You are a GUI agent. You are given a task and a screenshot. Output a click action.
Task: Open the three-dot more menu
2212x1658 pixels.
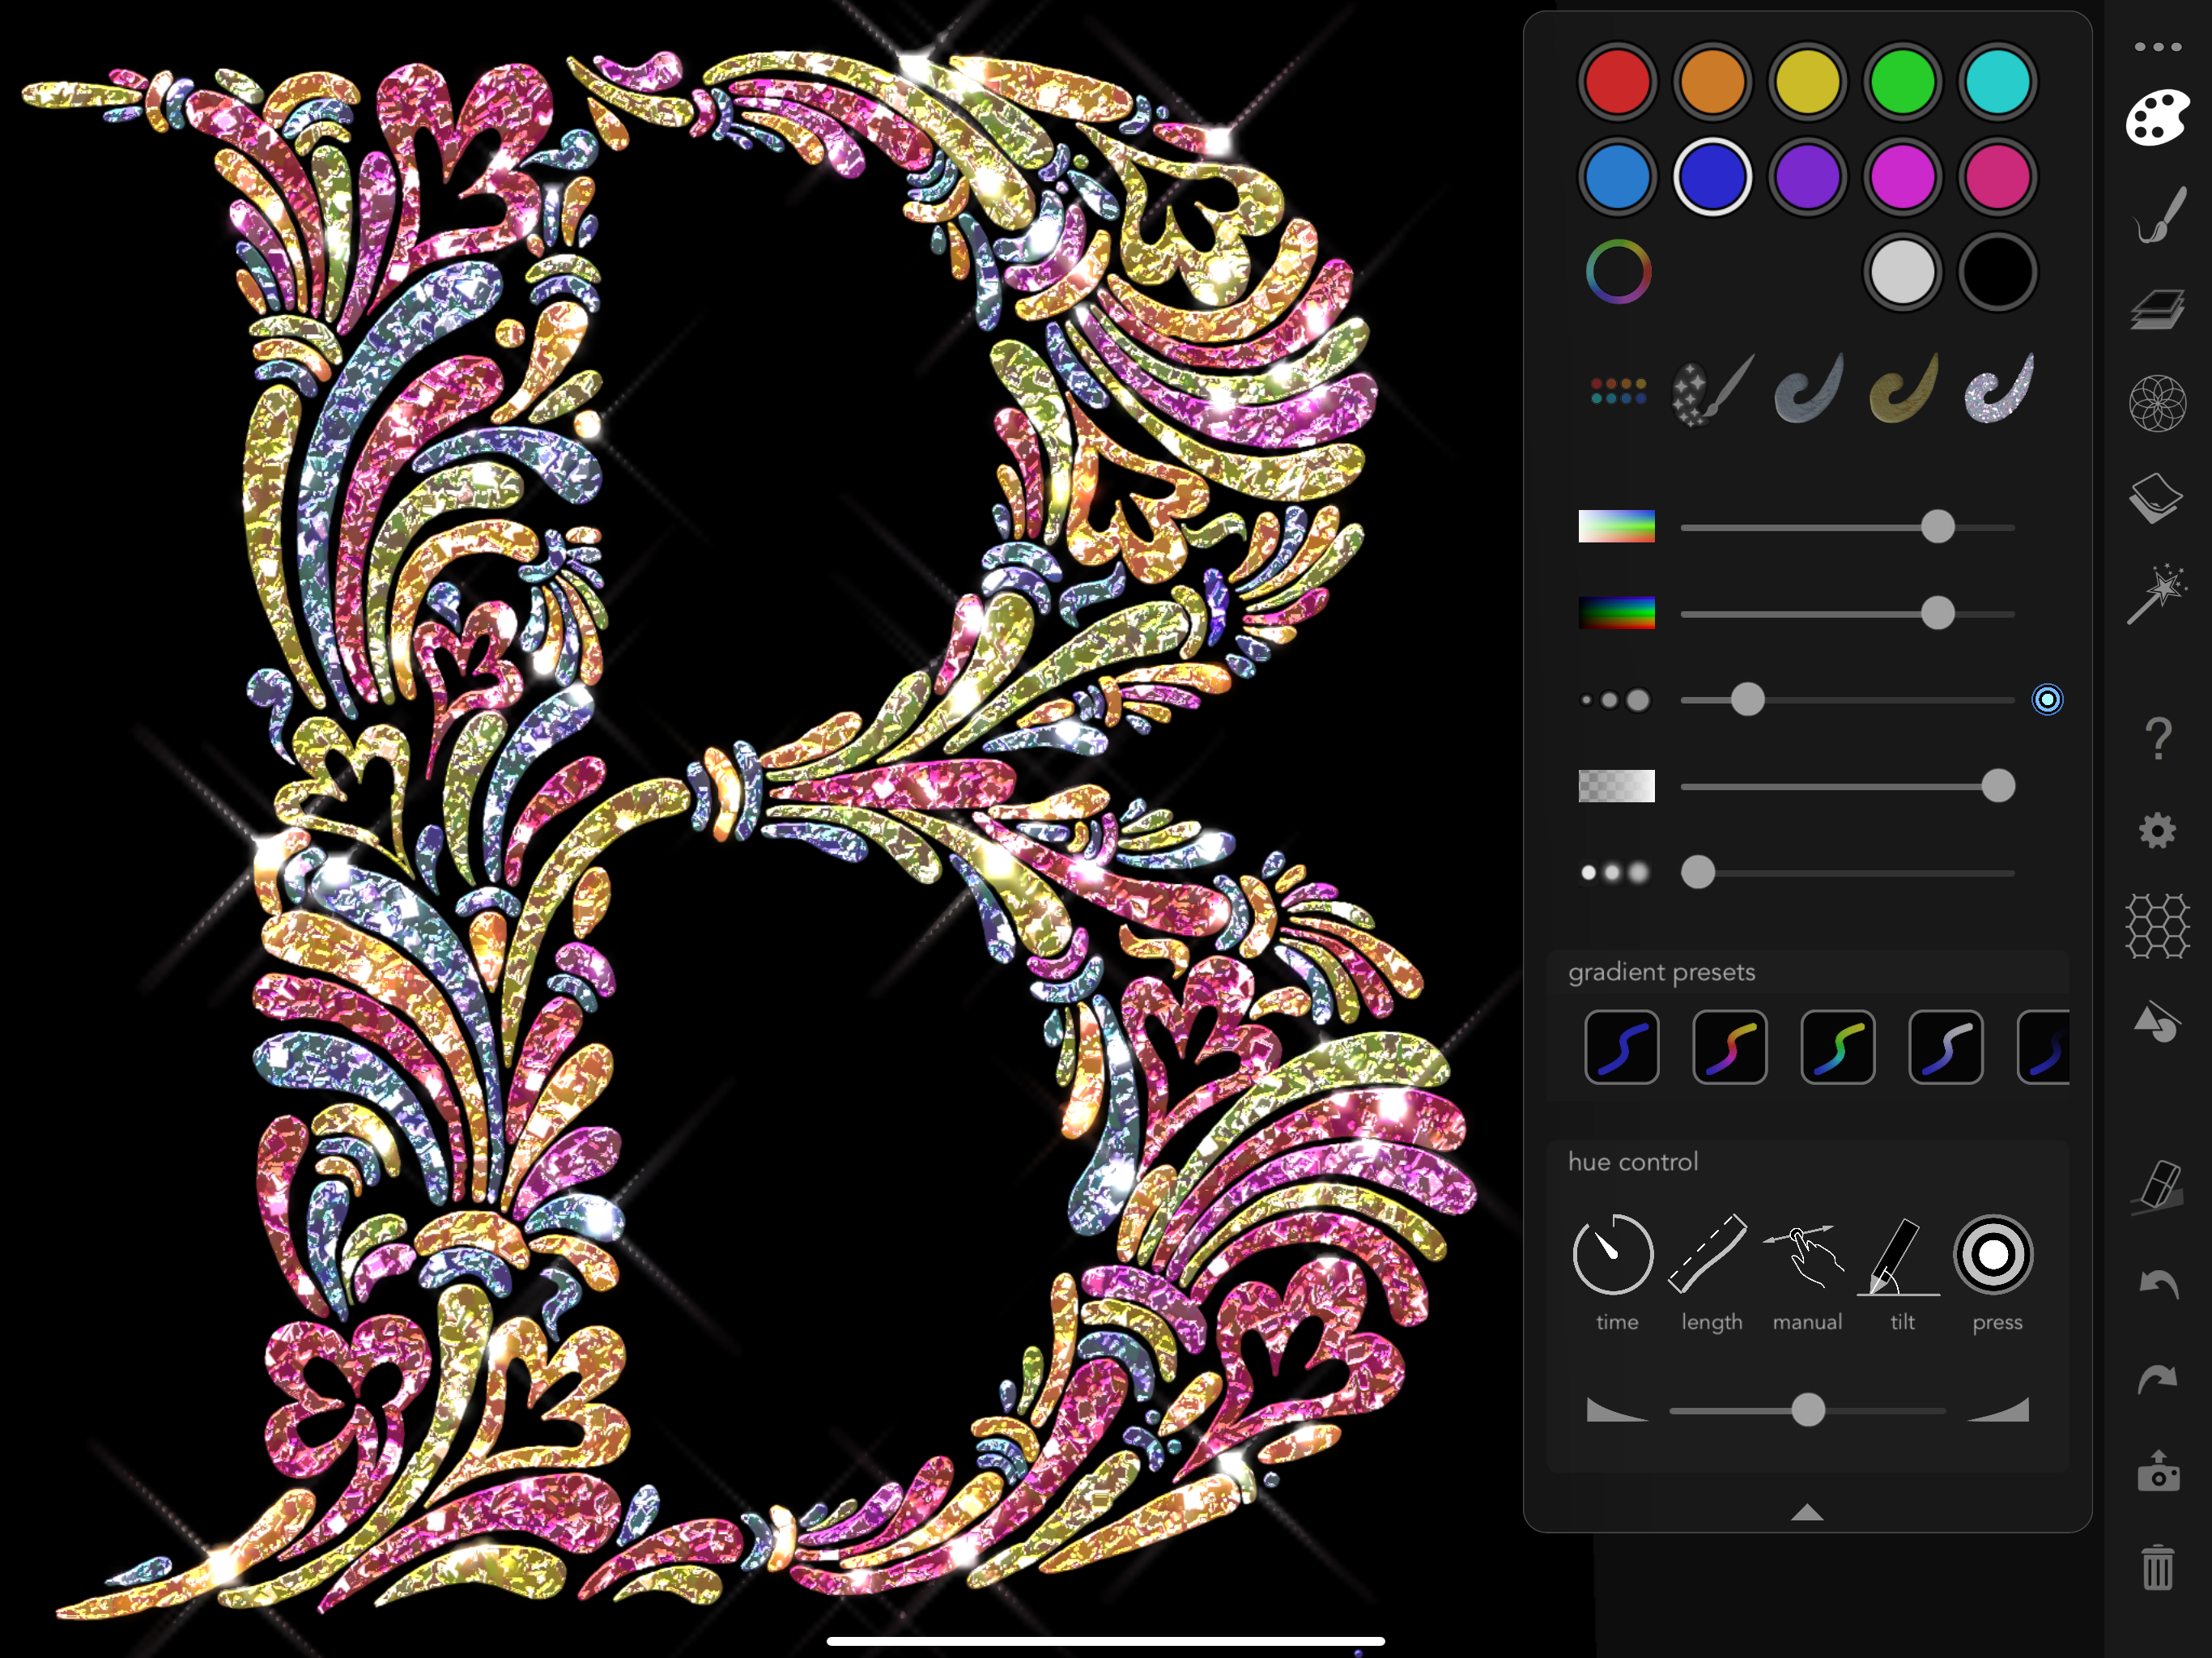click(2157, 47)
